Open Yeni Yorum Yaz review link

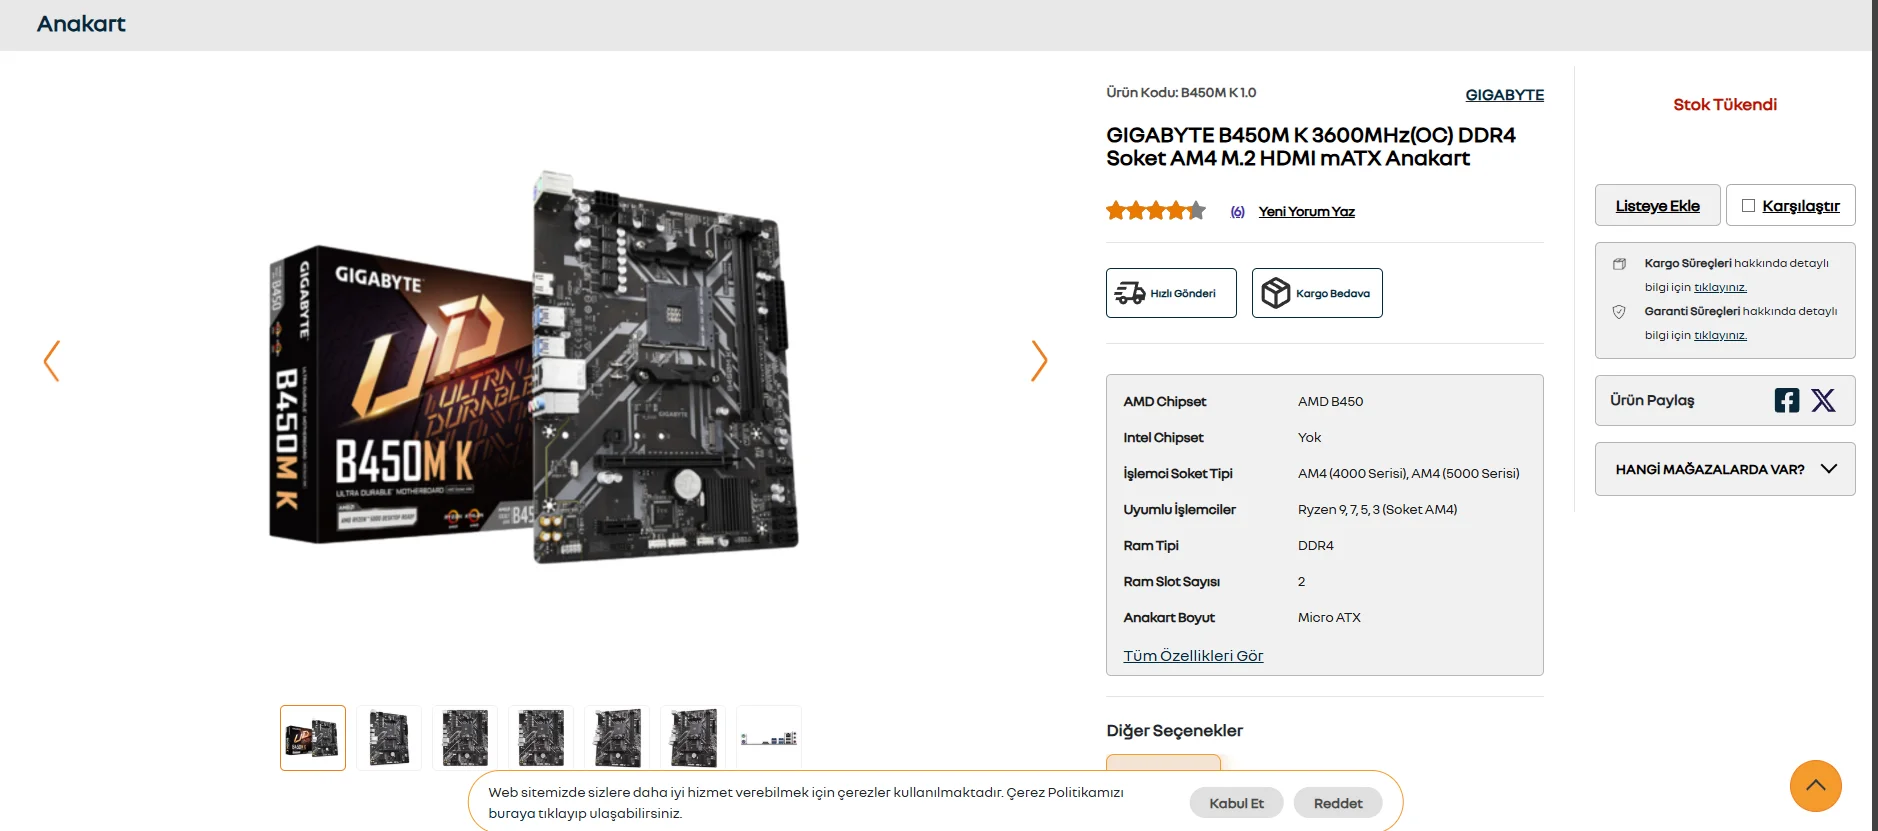[1306, 212]
